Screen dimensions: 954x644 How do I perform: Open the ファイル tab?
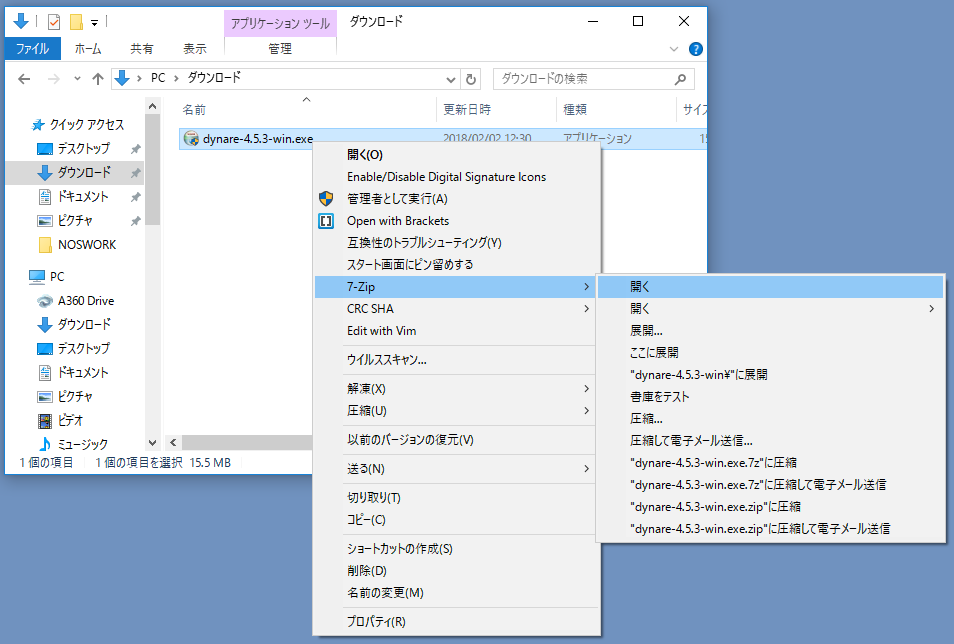(32, 49)
